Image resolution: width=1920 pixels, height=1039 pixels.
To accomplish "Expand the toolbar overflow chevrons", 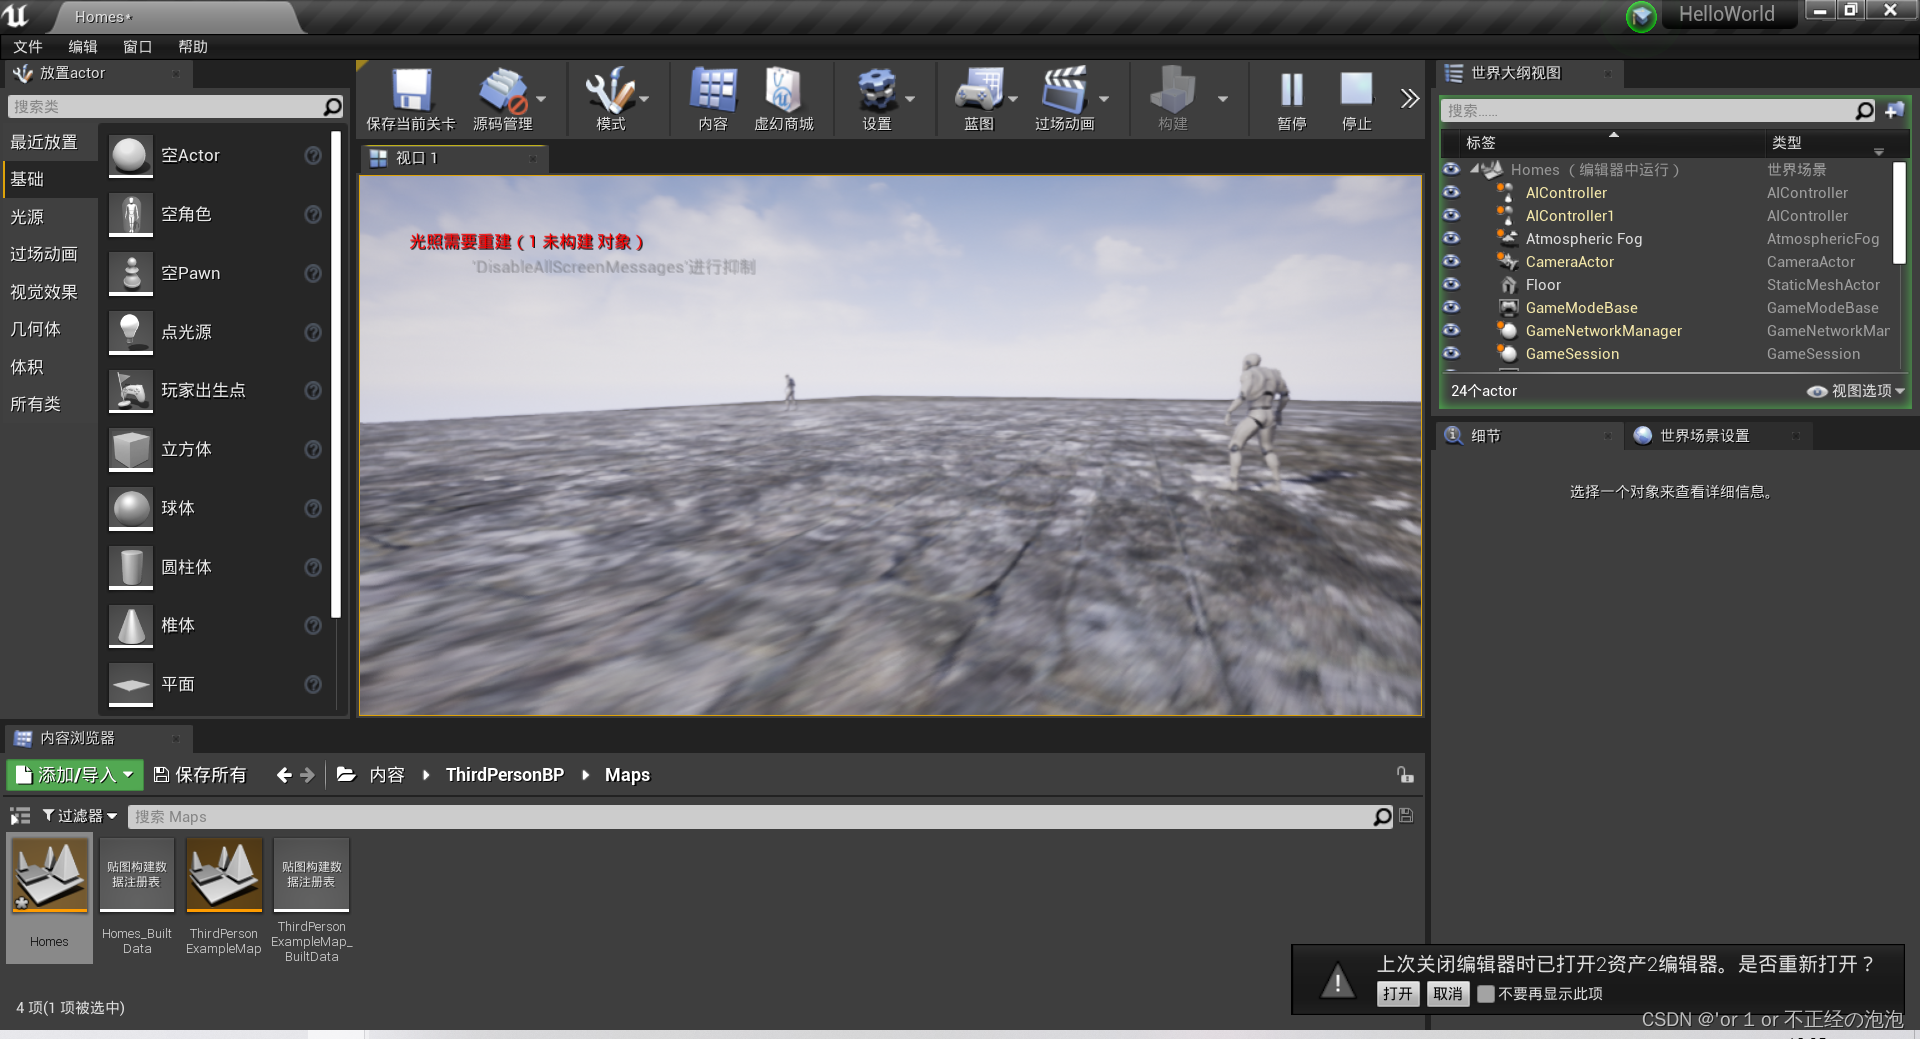I will (x=1409, y=98).
